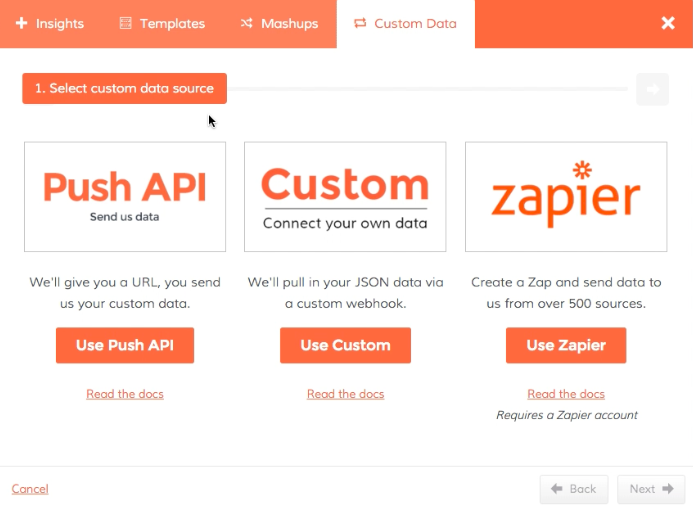Click the Use Custom button
Viewport: 693px width, 508px height.
coord(346,345)
